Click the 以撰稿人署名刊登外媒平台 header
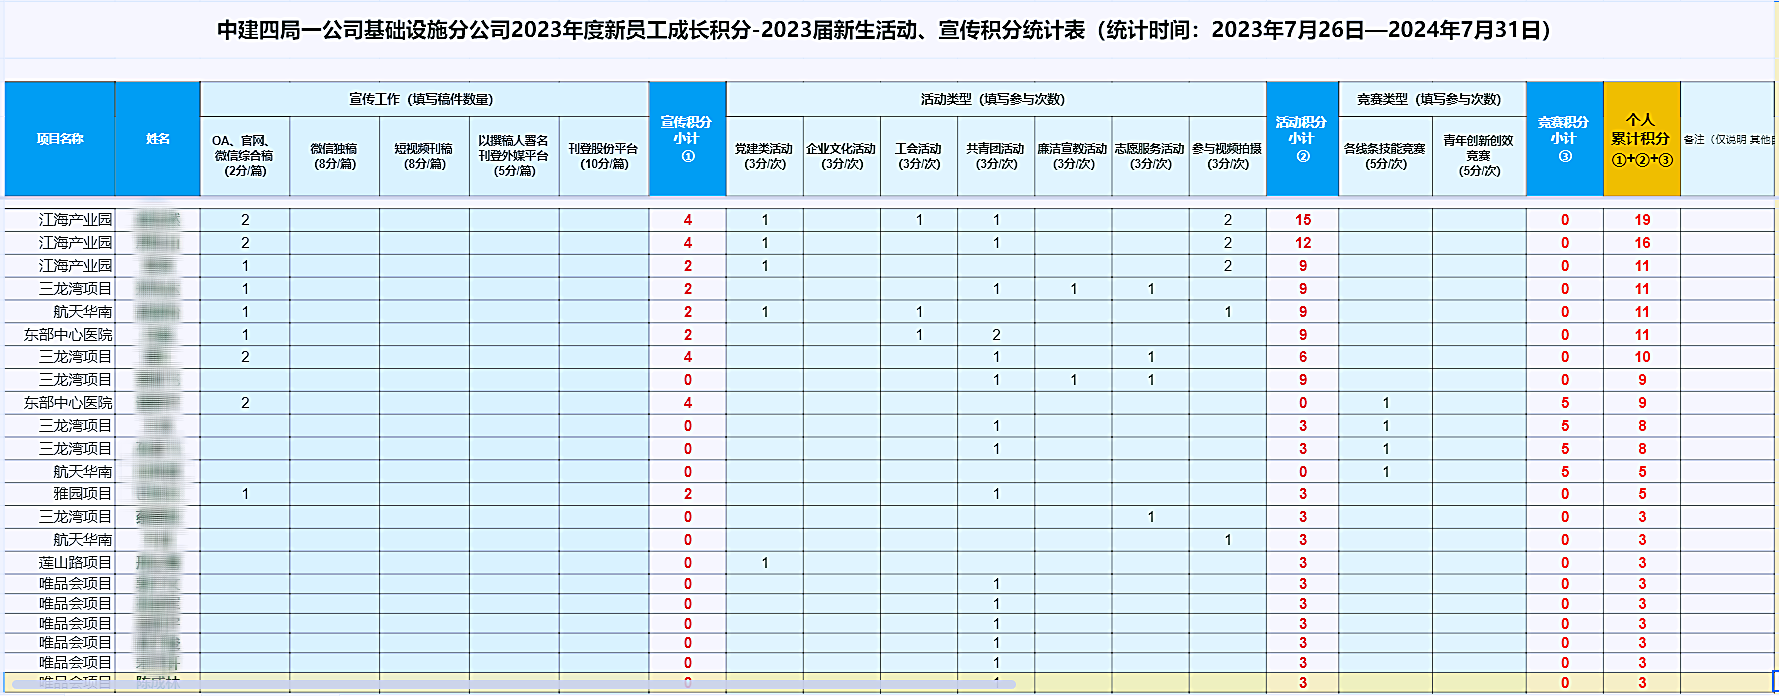This screenshot has height=696, width=1779. pyautogui.click(x=514, y=156)
